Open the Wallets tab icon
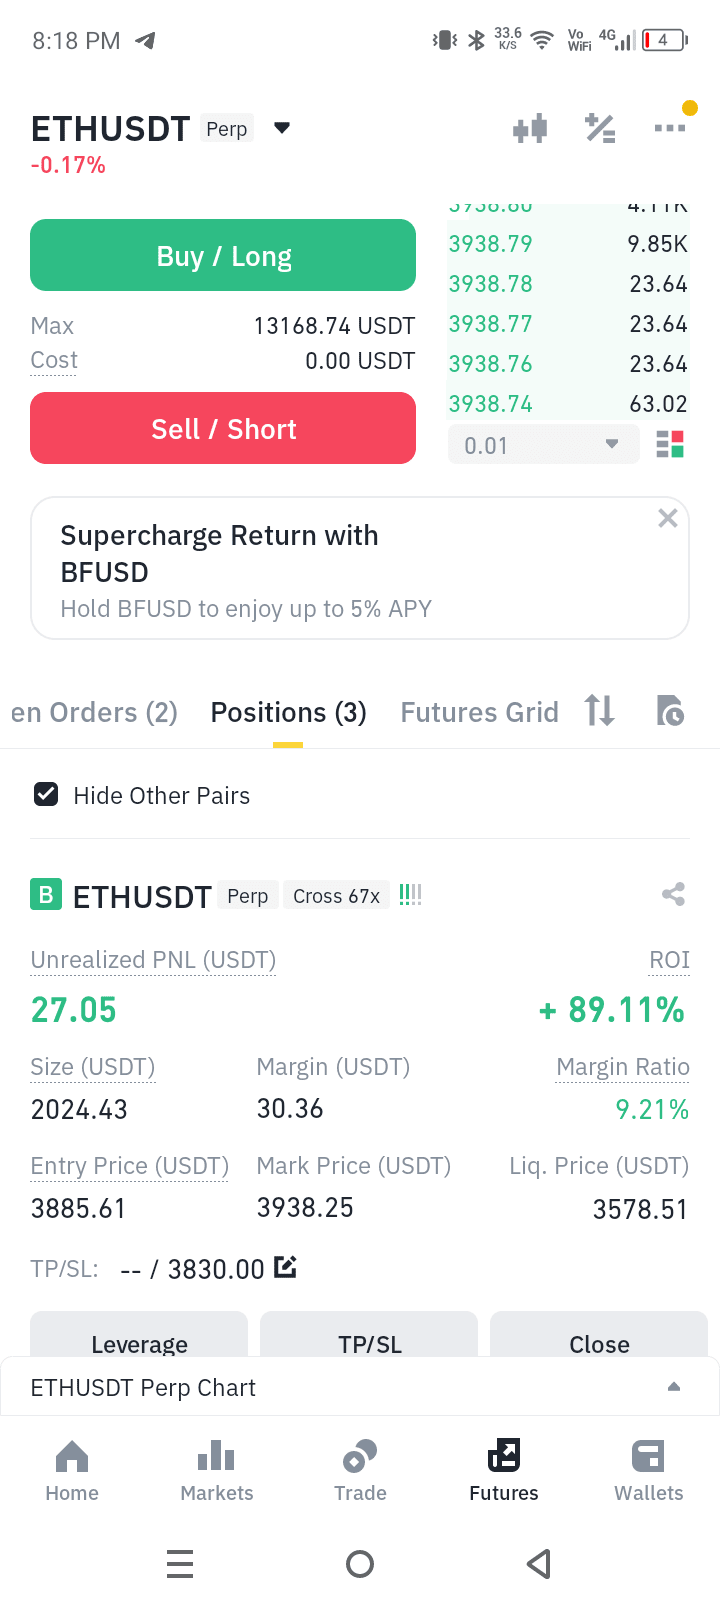The width and height of the screenshot is (720, 1612). pos(648,1456)
